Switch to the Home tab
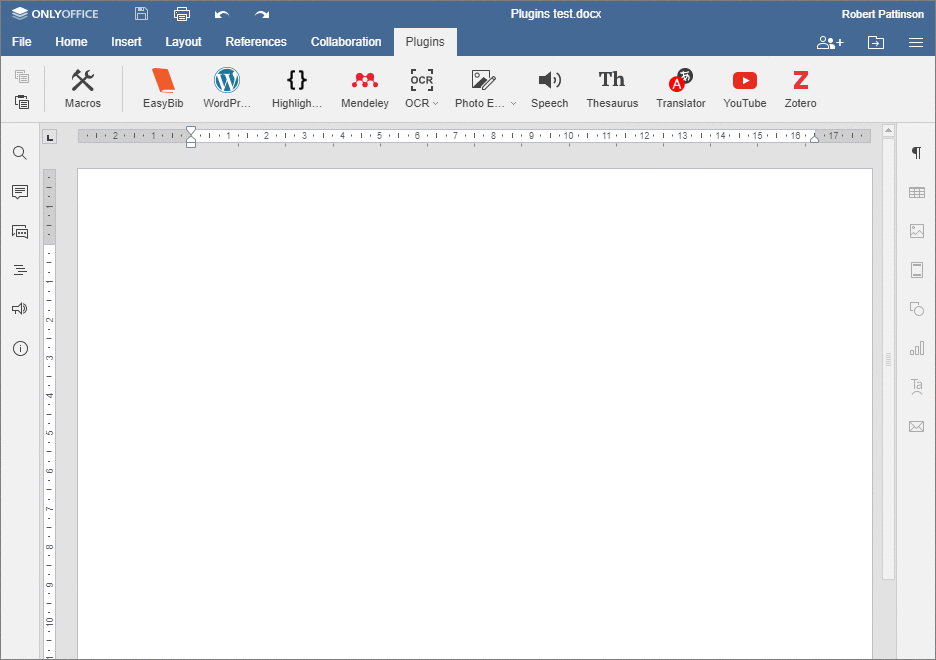The image size is (936, 660). point(70,42)
